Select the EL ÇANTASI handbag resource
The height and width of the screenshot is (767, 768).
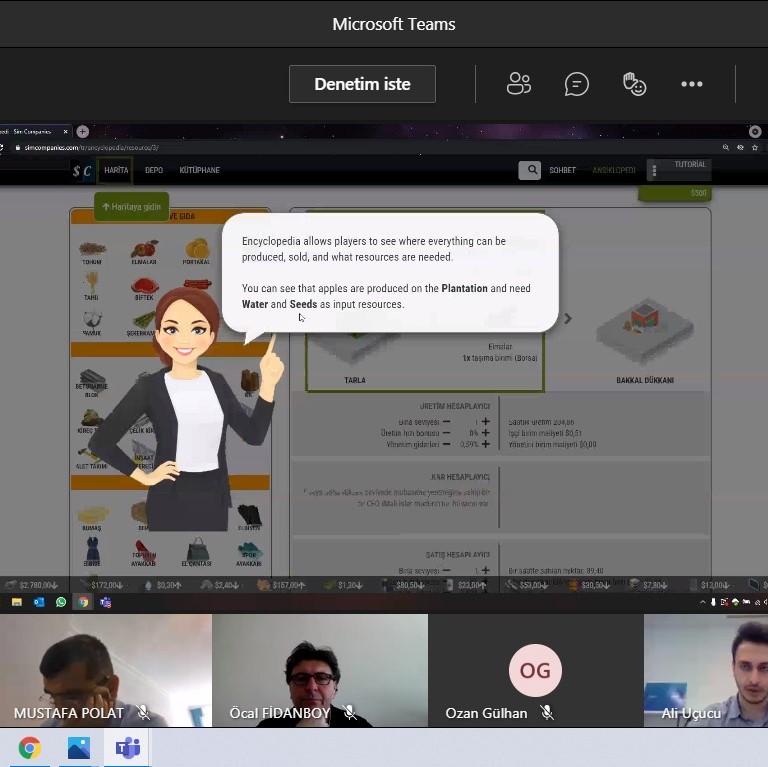(x=196, y=552)
